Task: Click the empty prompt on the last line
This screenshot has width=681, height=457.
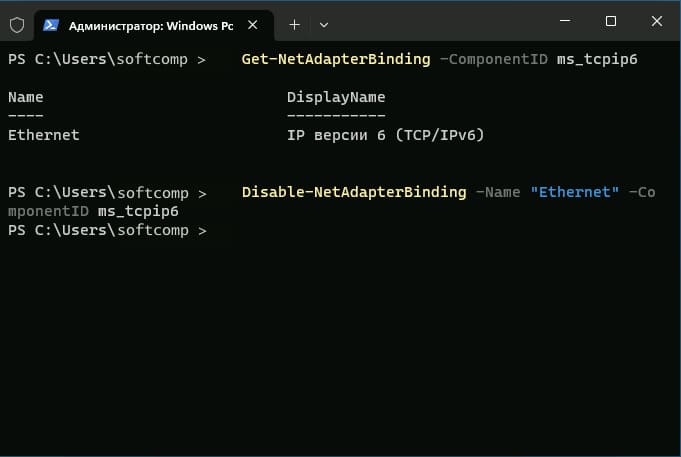Action: tap(107, 230)
